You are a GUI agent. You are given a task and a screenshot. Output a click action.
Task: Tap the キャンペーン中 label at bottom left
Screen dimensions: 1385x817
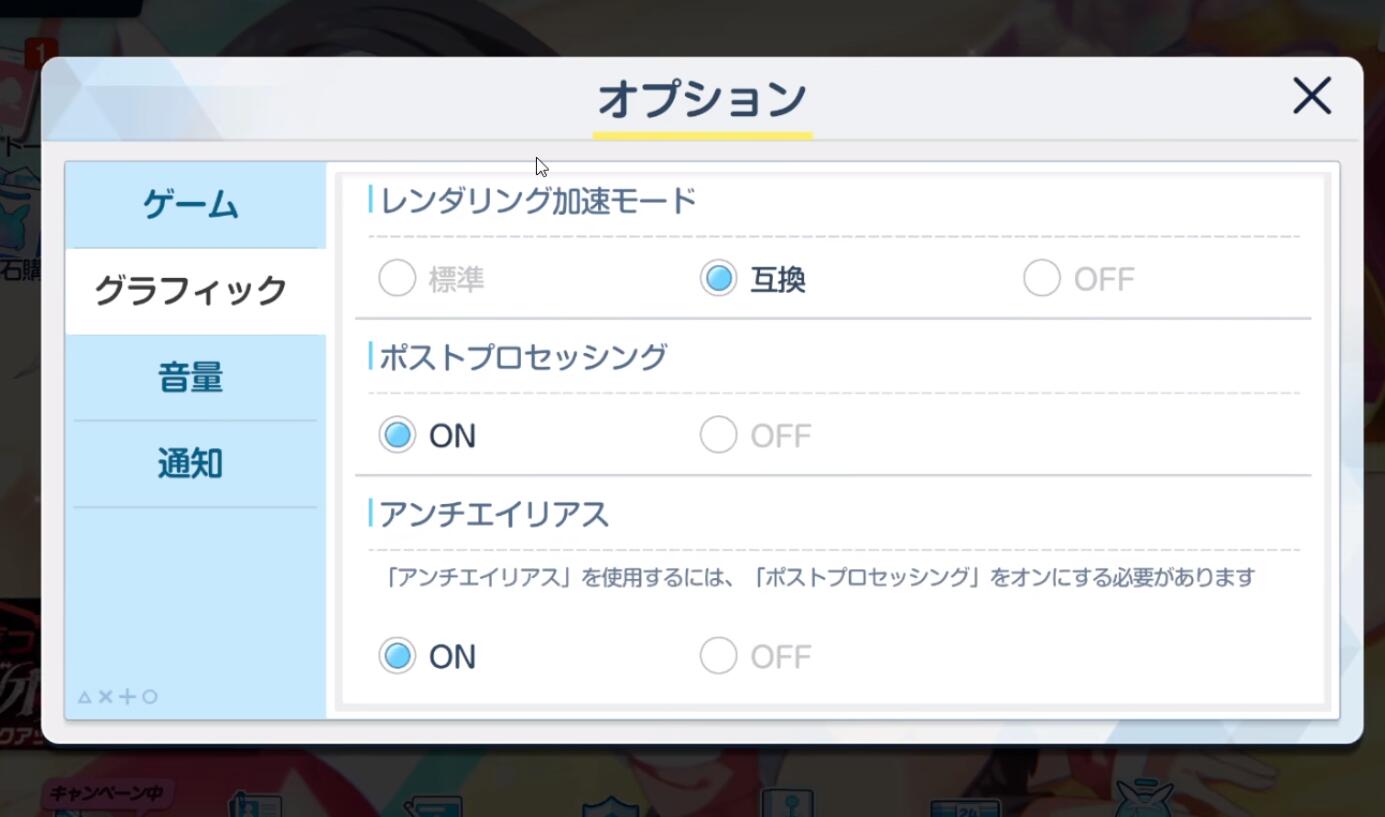click(105, 794)
